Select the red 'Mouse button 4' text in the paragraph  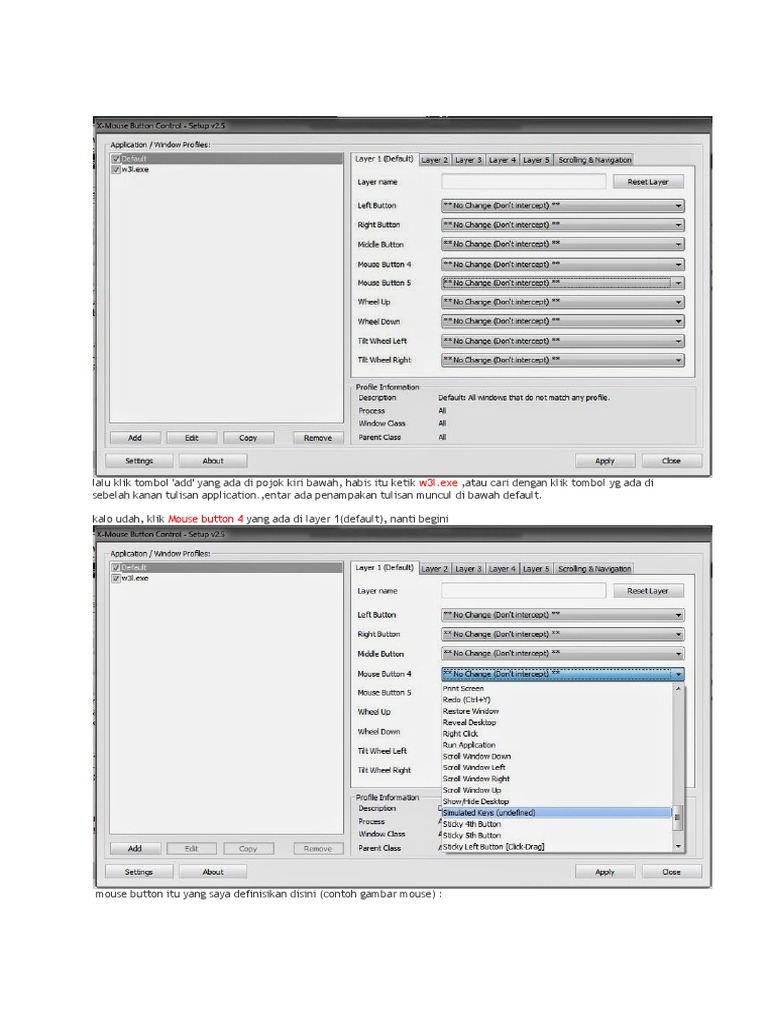tap(206, 519)
